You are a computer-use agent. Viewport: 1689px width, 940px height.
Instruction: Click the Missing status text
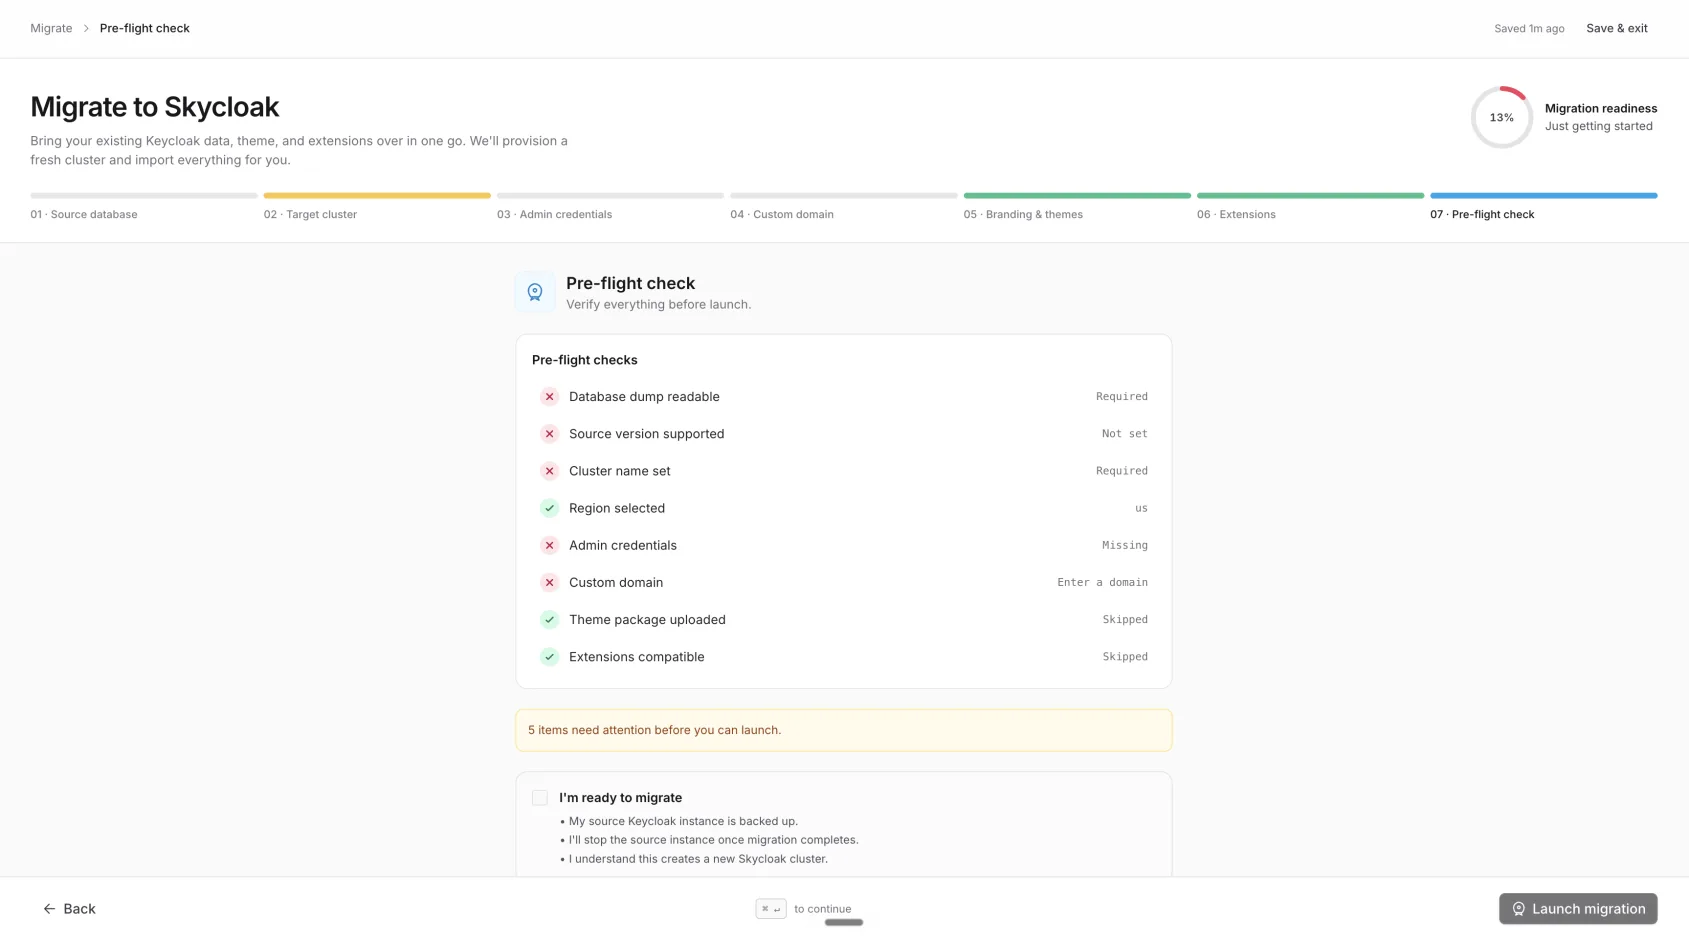[1125, 545]
